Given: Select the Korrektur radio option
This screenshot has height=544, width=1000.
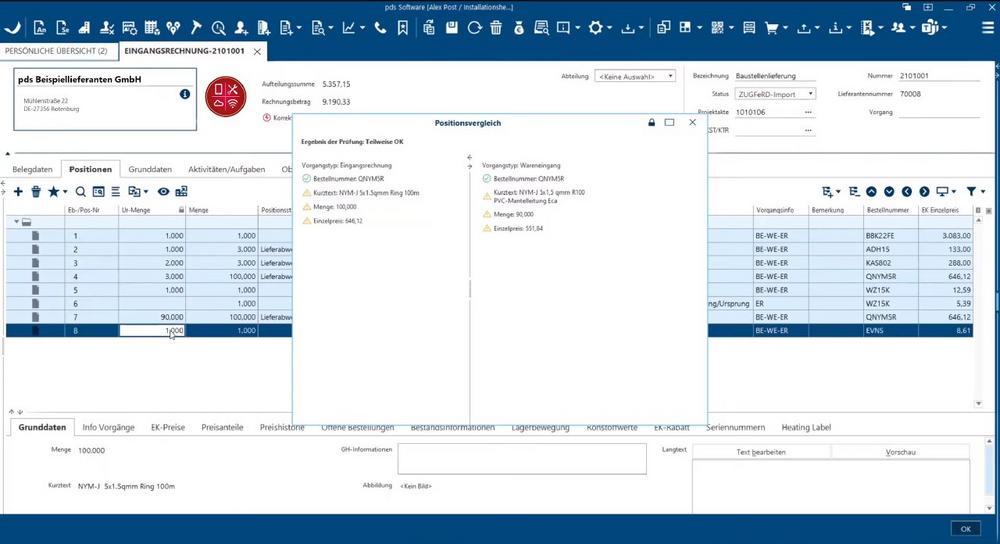Looking at the screenshot, I should [265, 118].
